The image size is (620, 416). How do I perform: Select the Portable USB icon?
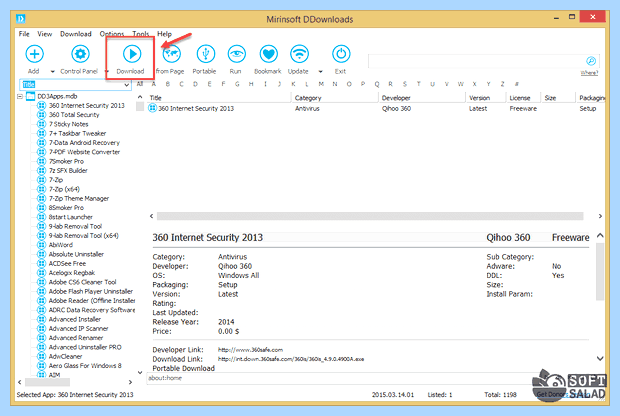tap(205, 54)
